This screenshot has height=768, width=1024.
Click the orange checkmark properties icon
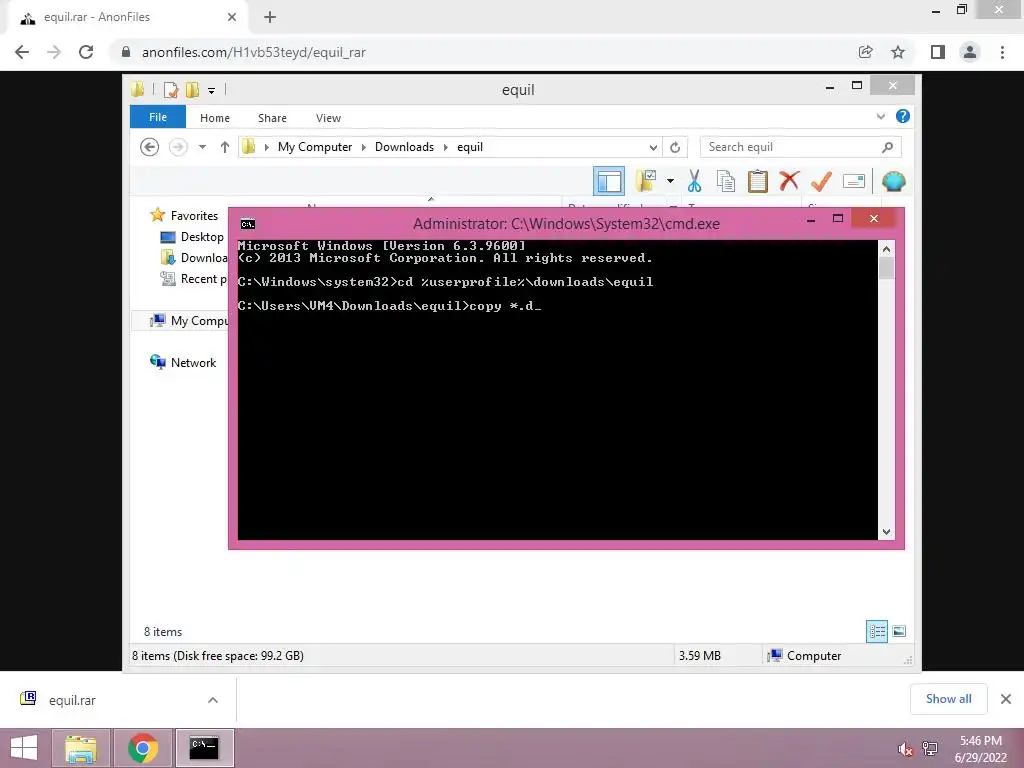[x=821, y=181]
